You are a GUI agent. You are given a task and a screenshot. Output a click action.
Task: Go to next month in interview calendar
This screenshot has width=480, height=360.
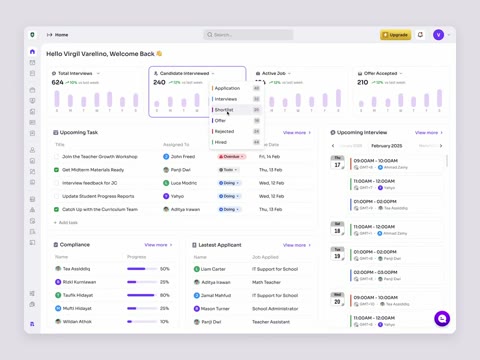(x=441, y=146)
